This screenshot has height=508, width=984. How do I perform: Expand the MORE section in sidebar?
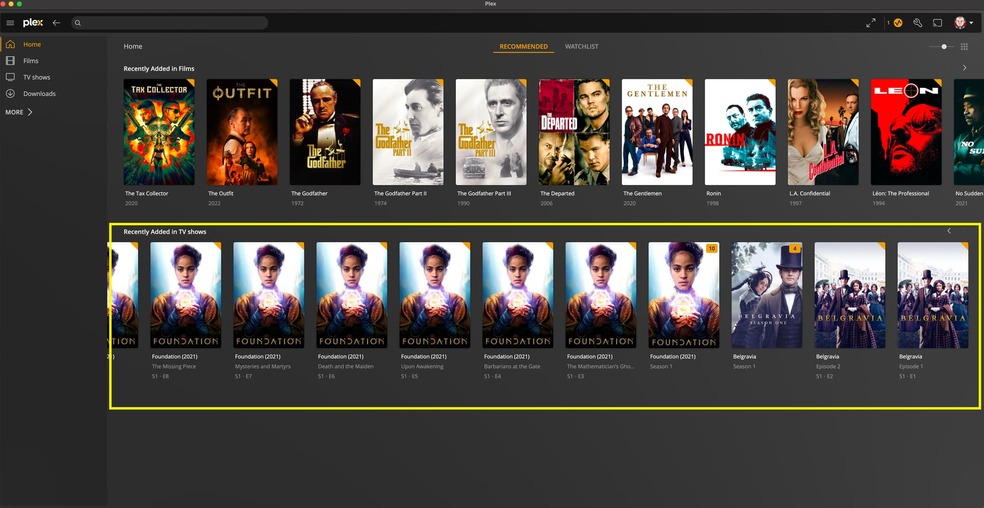(x=19, y=112)
